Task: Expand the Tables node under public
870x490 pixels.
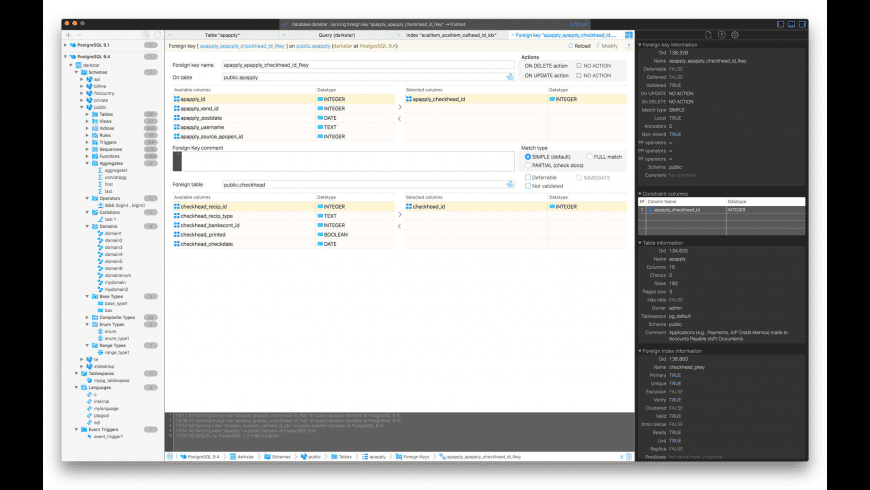Action: tap(87, 114)
